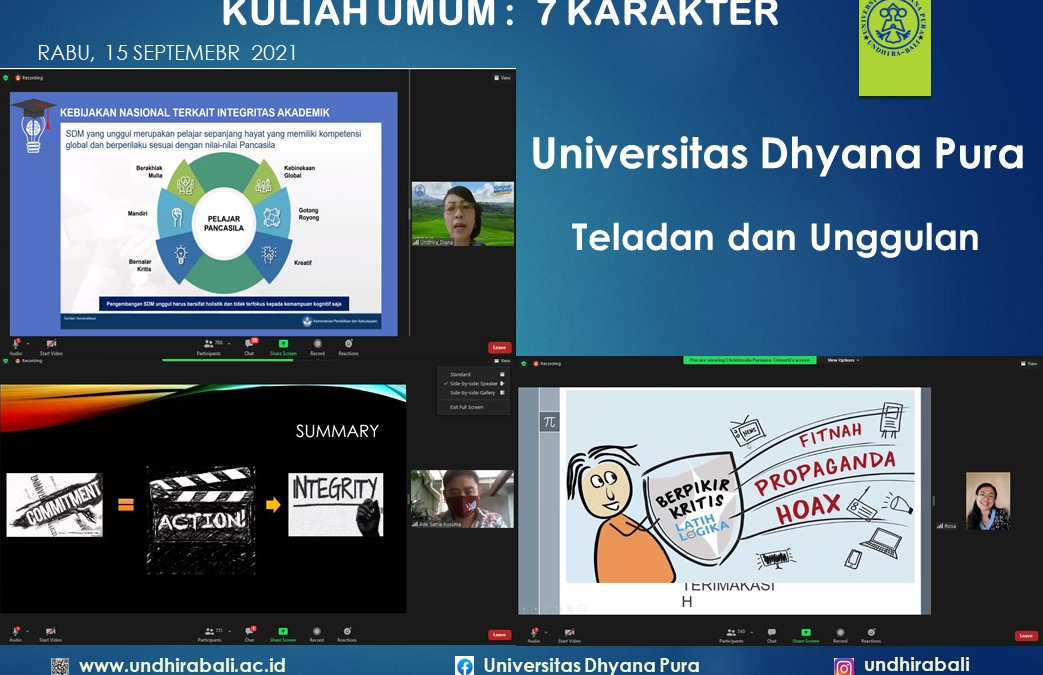Mute audio in the Hoax slide Zoom window
Image resolution: width=1043 pixels, height=675 pixels.
tap(533, 635)
